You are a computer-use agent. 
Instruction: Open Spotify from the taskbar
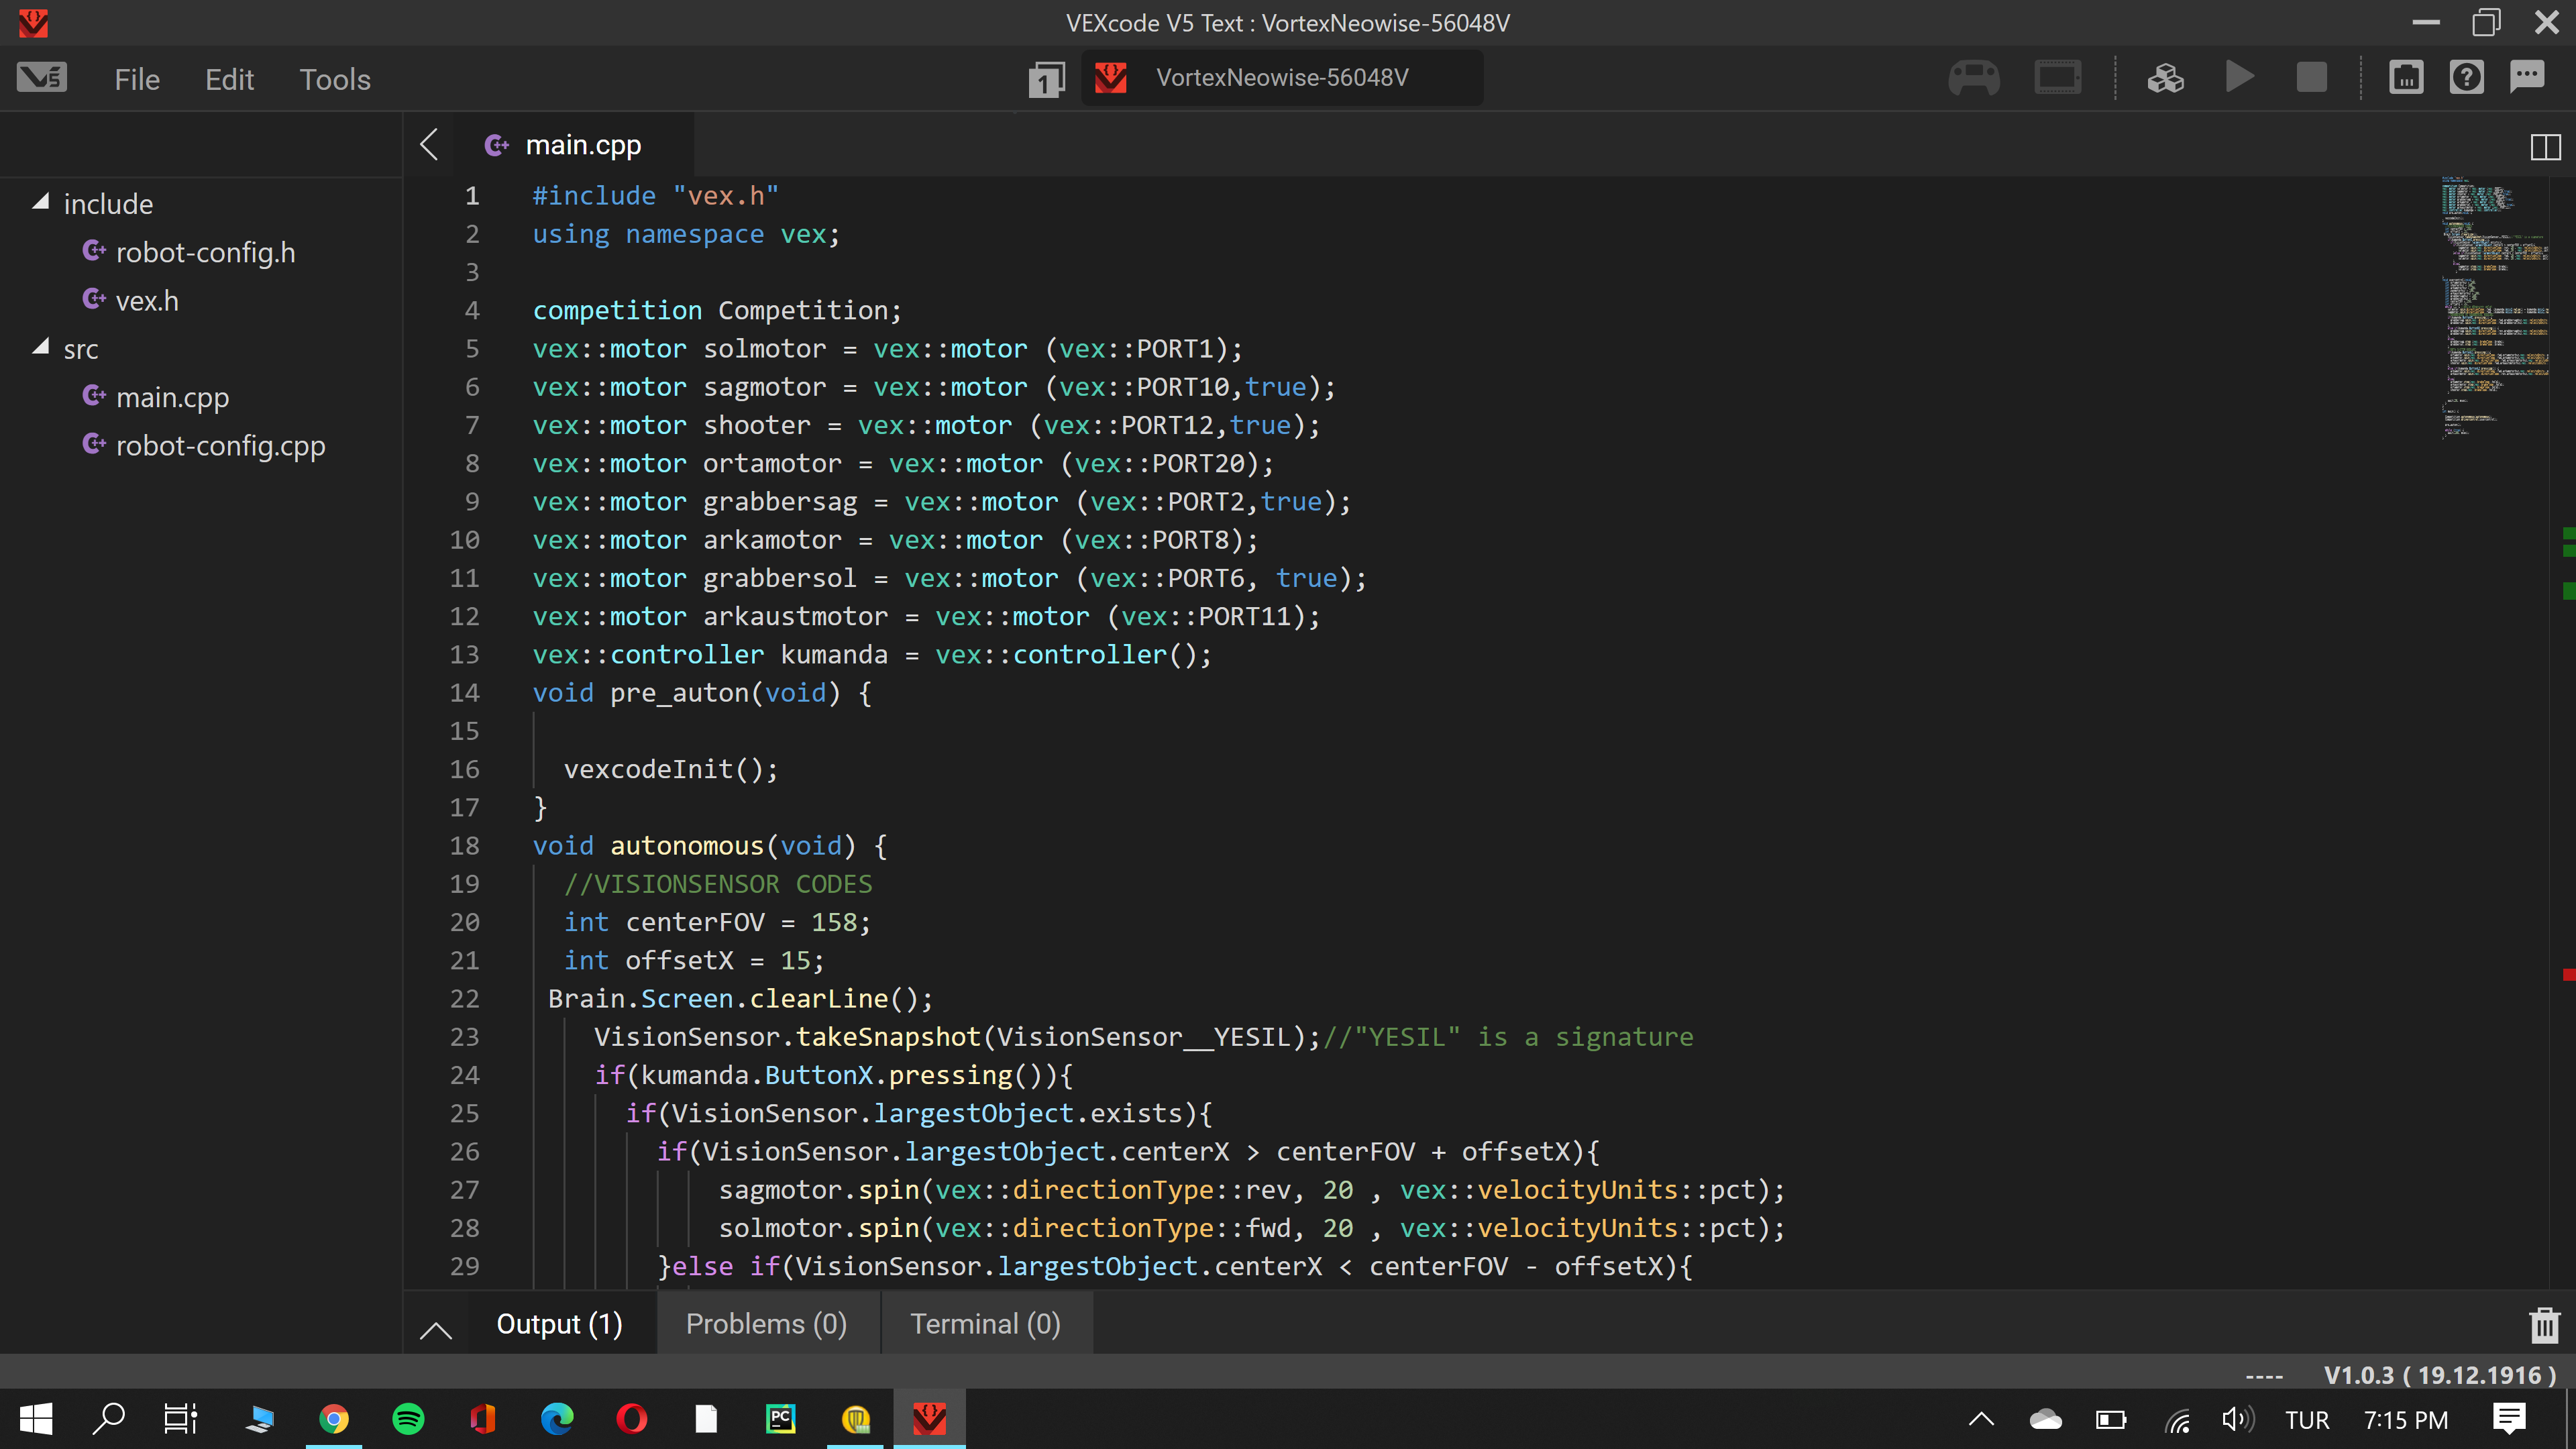tap(408, 1418)
